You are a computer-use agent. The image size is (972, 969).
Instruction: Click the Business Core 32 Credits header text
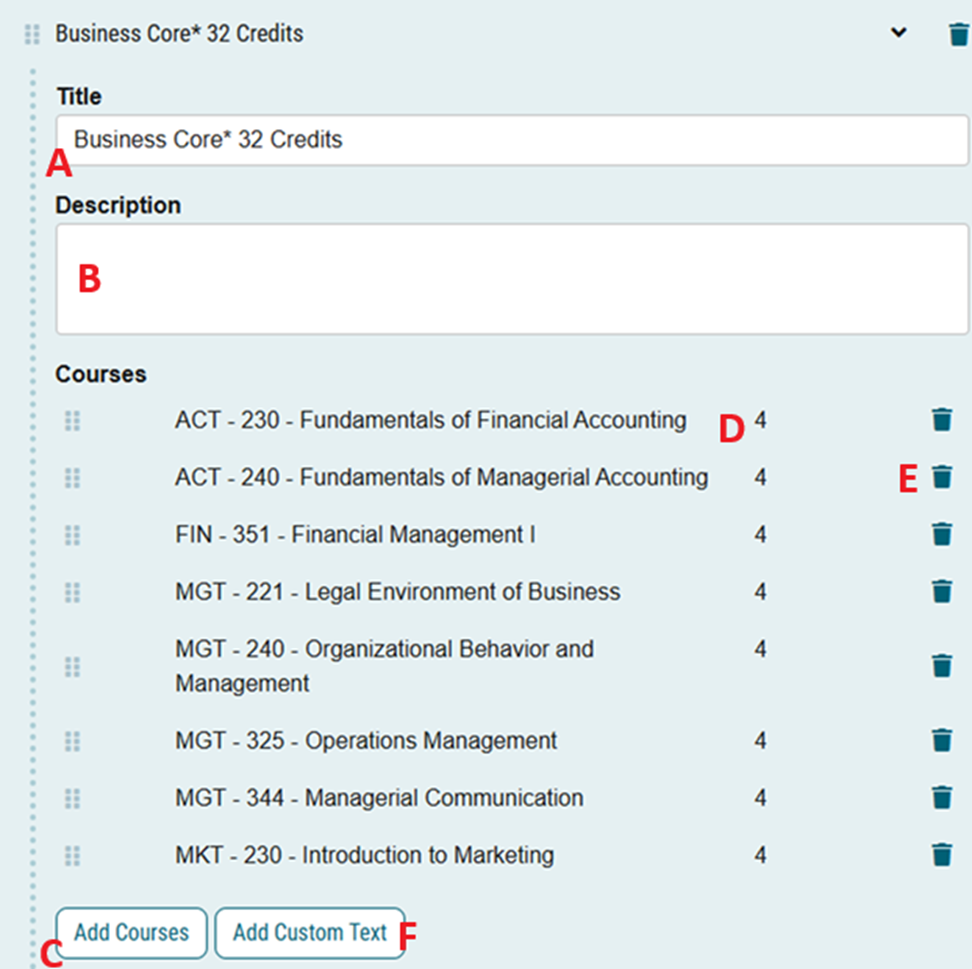[x=180, y=33]
